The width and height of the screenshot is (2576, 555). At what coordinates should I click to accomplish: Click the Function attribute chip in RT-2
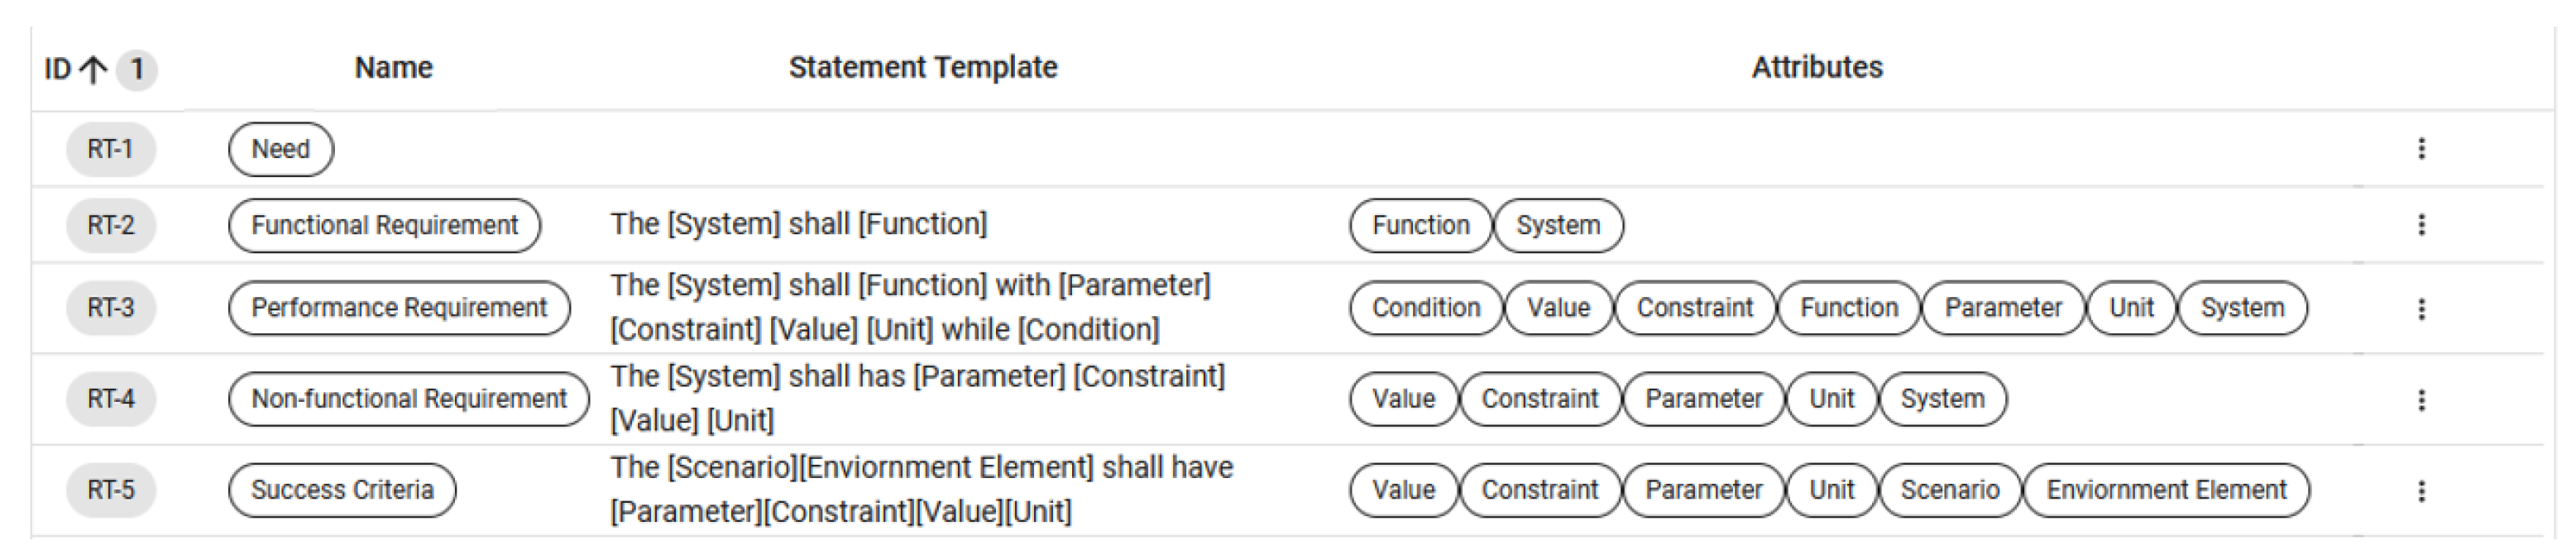[1420, 225]
